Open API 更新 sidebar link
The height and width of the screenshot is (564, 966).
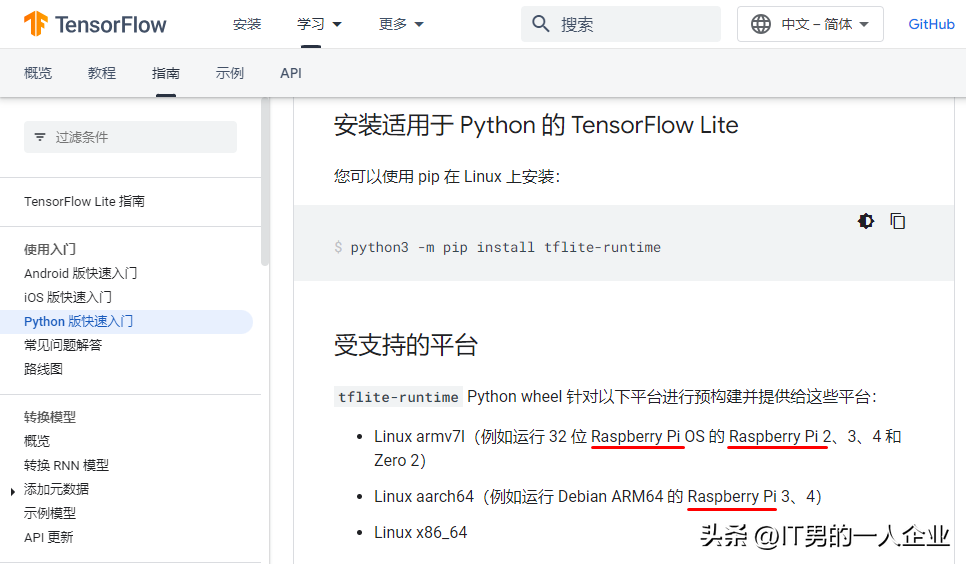click(x=49, y=537)
